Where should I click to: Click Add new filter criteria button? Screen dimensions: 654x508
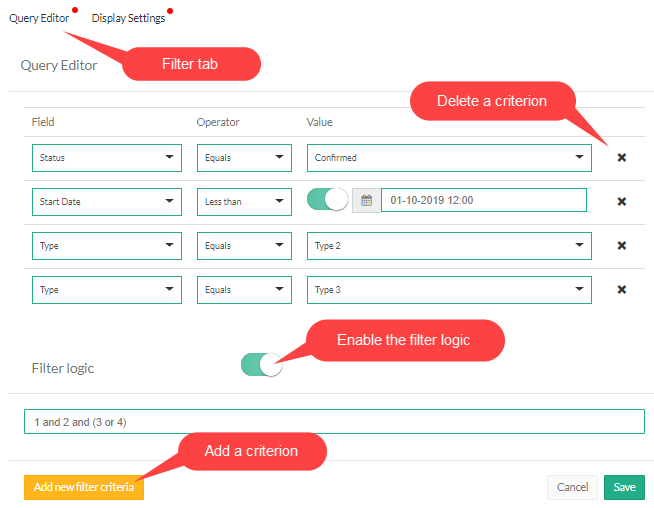(84, 487)
